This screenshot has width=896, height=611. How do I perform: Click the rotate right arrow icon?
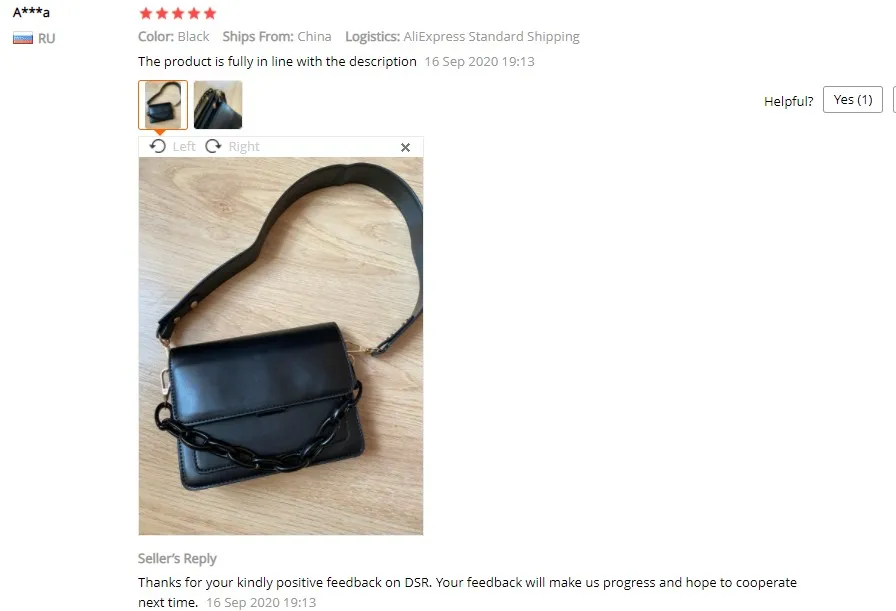coord(213,146)
